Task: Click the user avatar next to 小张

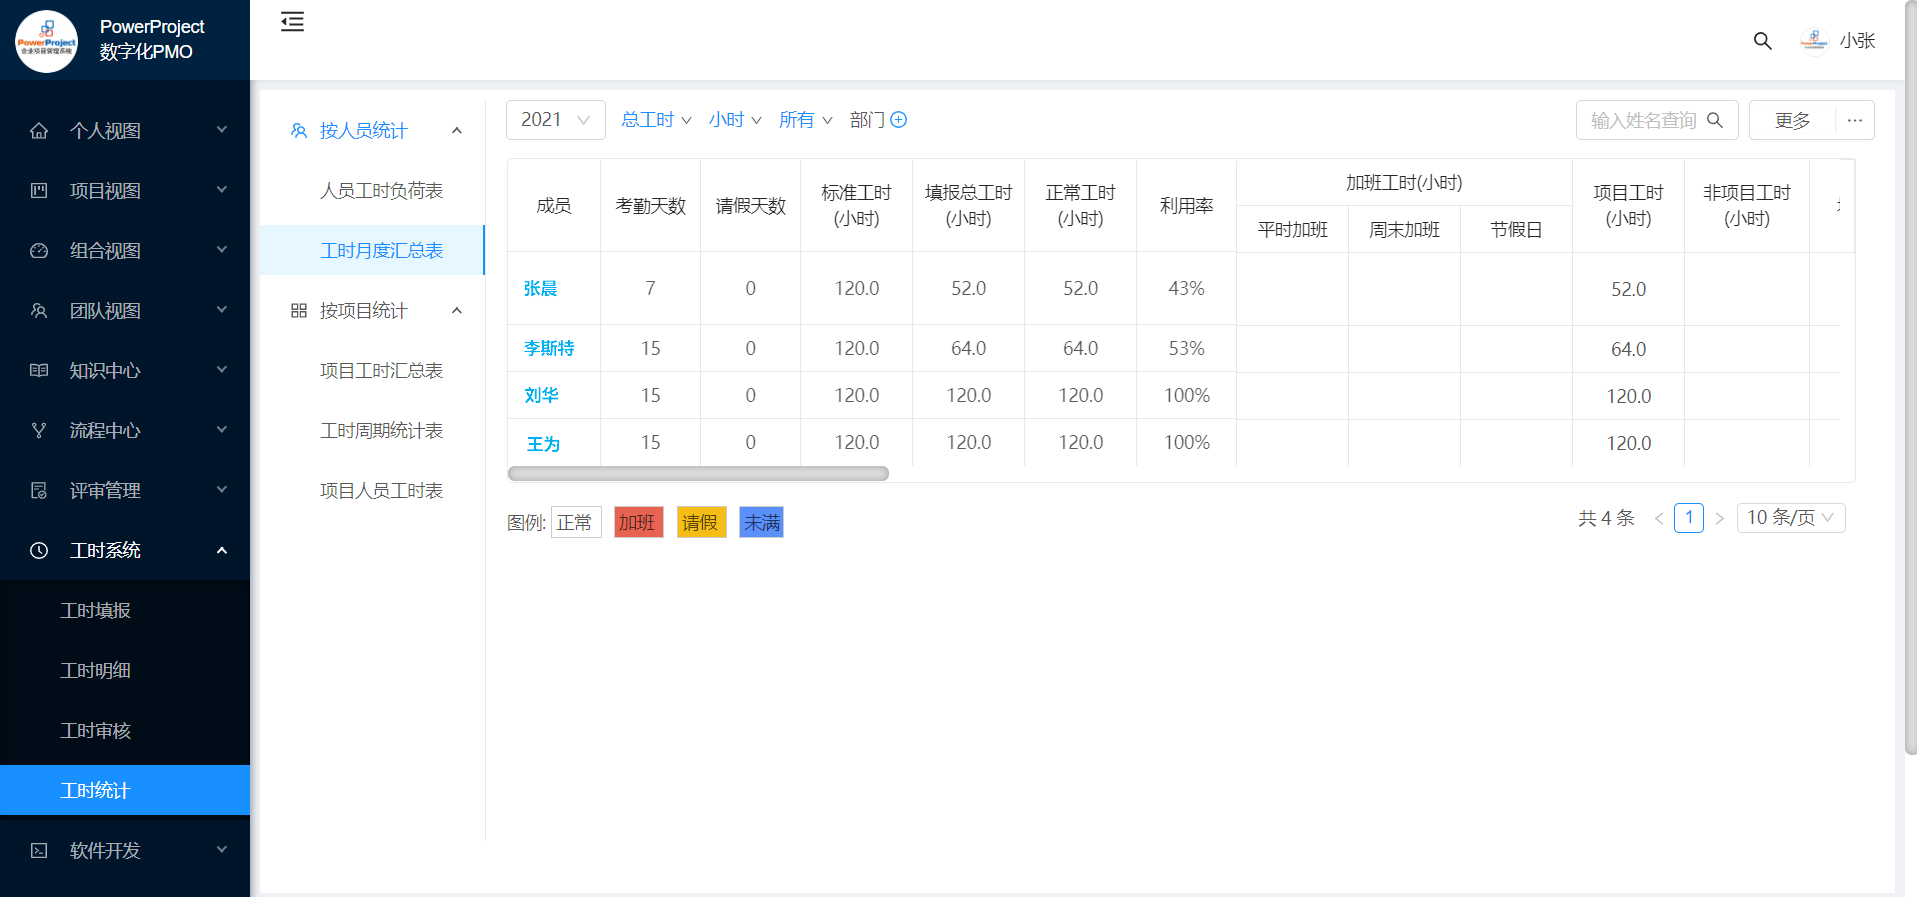Action: 1814,41
